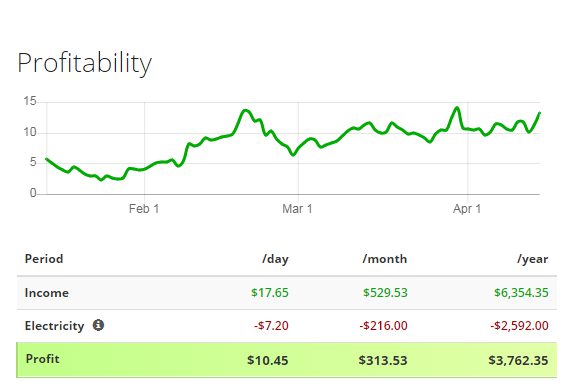Click the Feb 1 axis label

[144, 209]
